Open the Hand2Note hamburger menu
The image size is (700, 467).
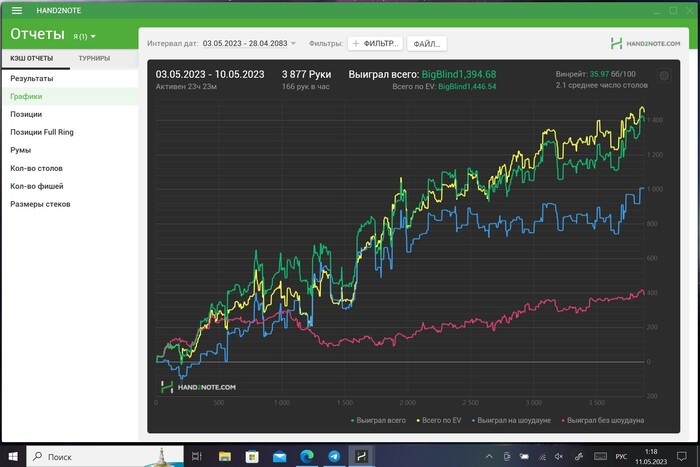click(x=17, y=10)
